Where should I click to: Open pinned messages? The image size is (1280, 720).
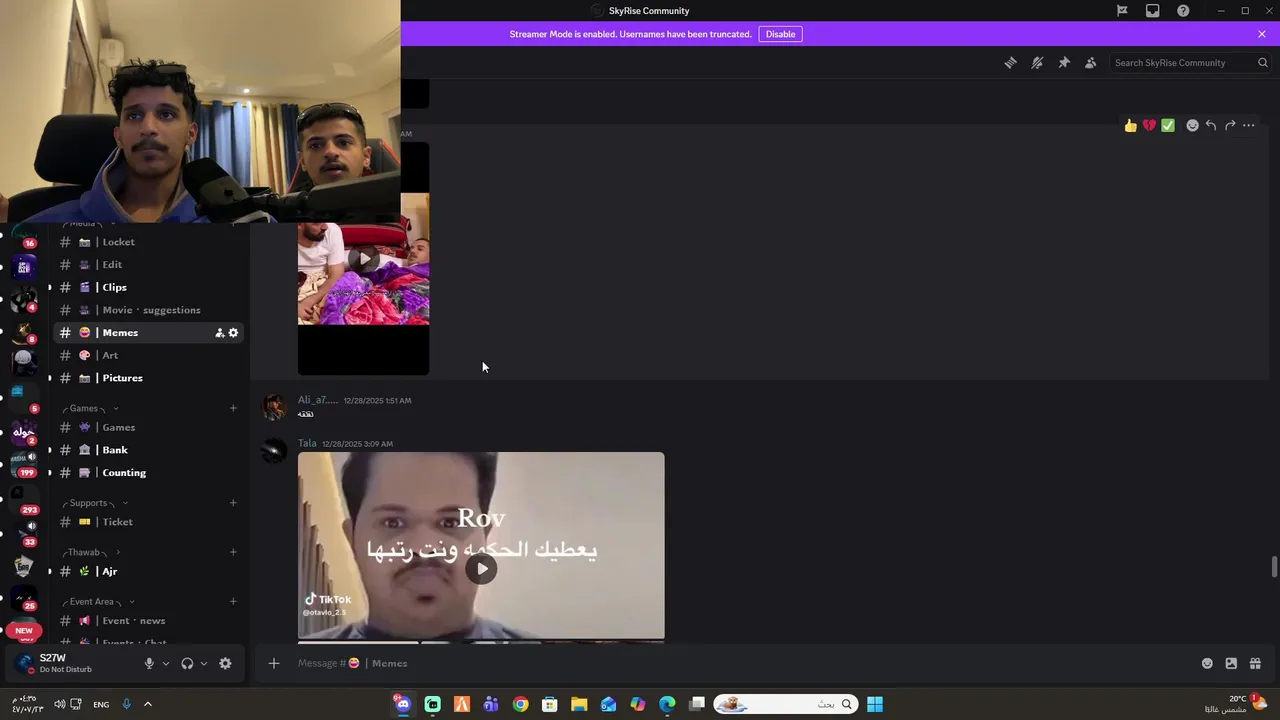pos(1064,62)
